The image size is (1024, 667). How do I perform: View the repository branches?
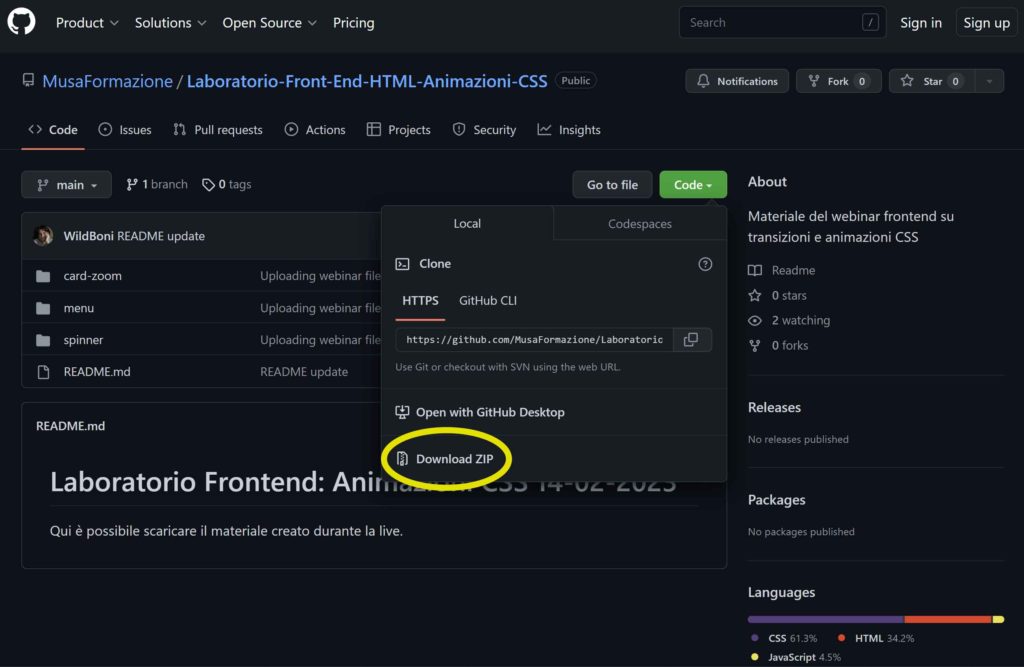(157, 185)
